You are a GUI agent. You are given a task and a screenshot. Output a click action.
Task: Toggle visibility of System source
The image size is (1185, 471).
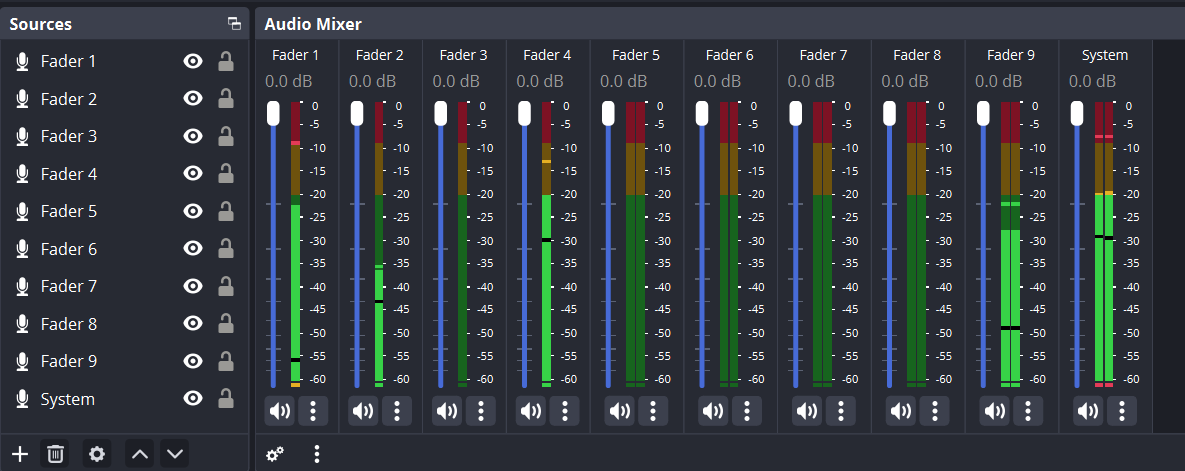click(193, 399)
